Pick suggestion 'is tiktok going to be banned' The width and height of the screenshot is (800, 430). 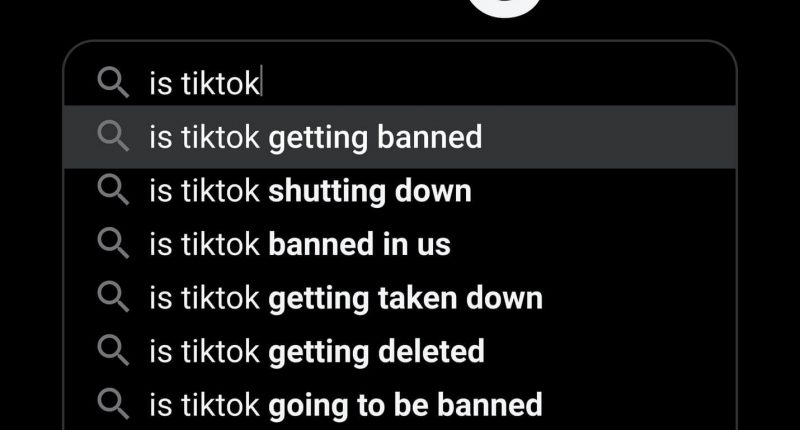(400, 404)
